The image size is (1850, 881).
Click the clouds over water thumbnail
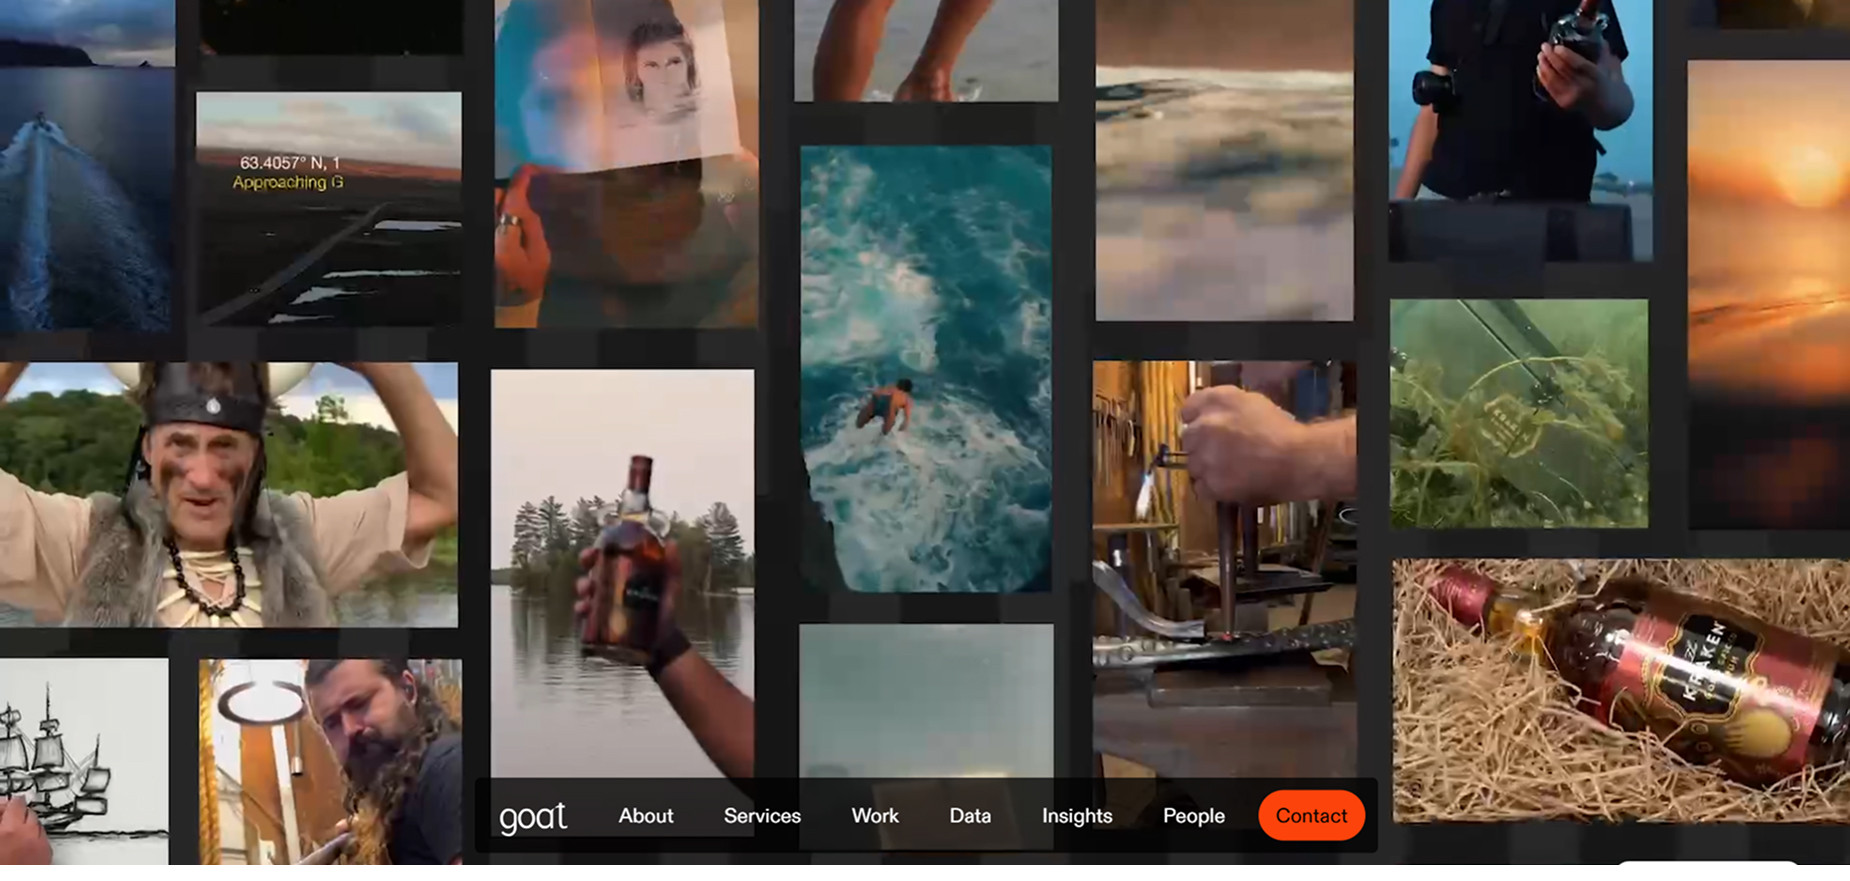point(1224,160)
